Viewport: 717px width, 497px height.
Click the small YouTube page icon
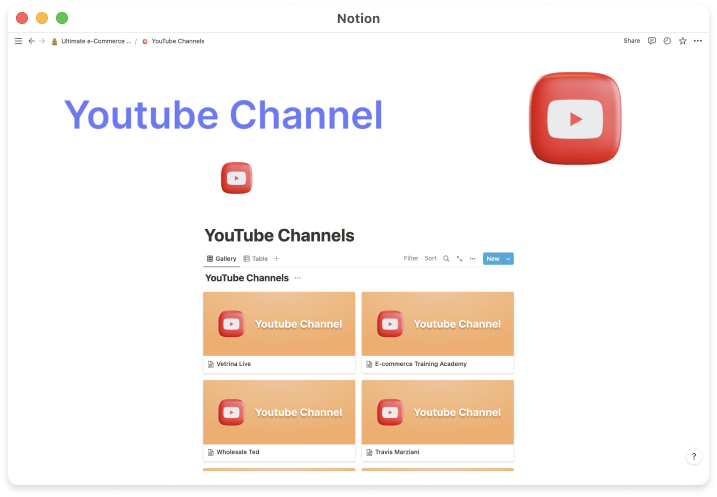(x=236, y=178)
